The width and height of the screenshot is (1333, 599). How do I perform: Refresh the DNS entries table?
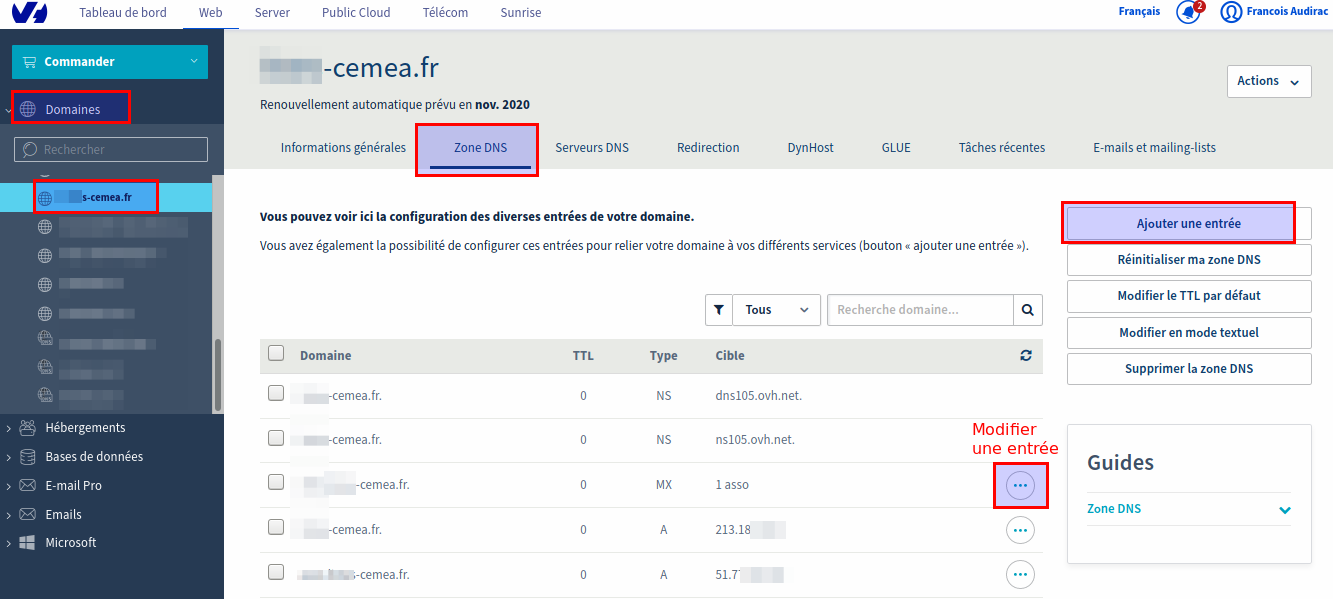[1025, 355]
